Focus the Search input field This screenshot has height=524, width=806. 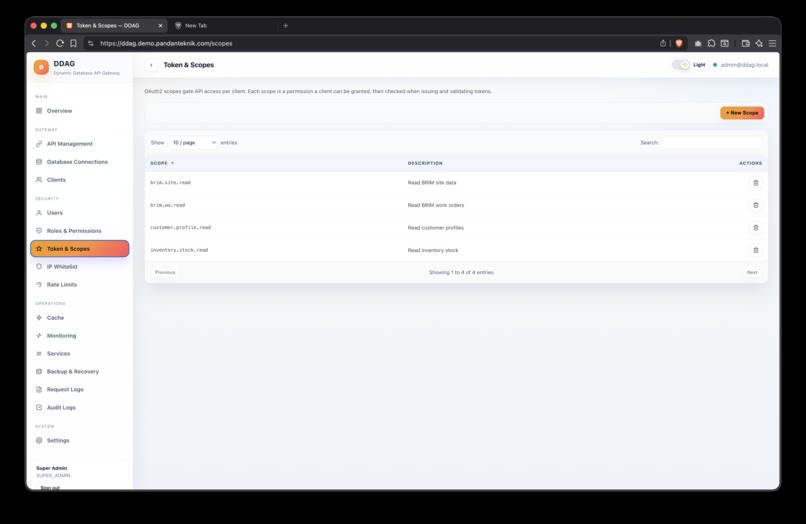point(712,142)
